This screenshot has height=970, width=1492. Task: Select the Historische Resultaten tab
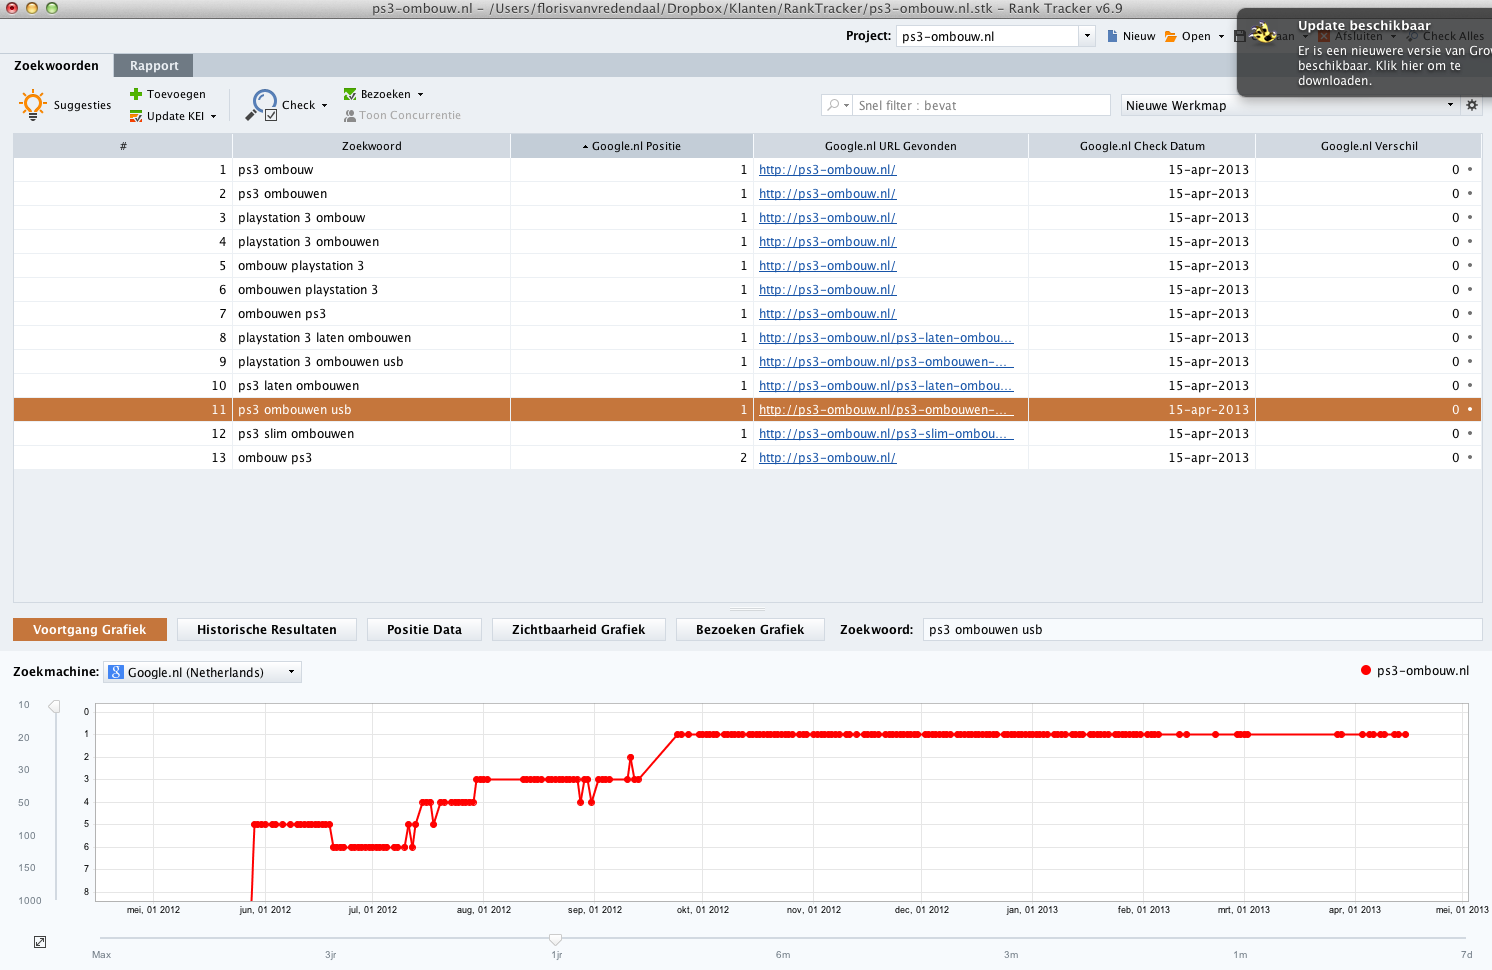tap(267, 629)
